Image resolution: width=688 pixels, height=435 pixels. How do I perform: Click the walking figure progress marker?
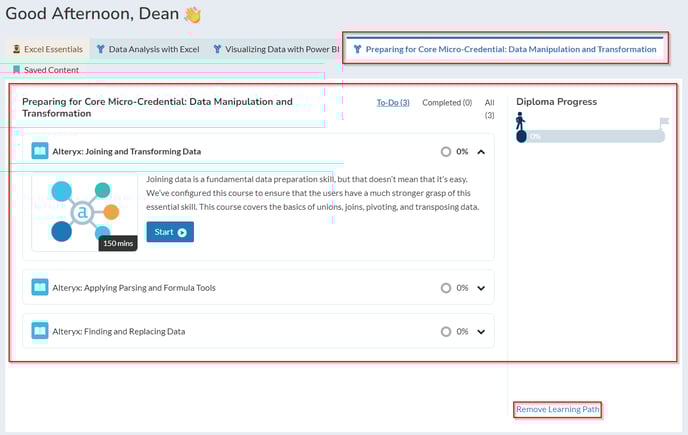(x=520, y=121)
